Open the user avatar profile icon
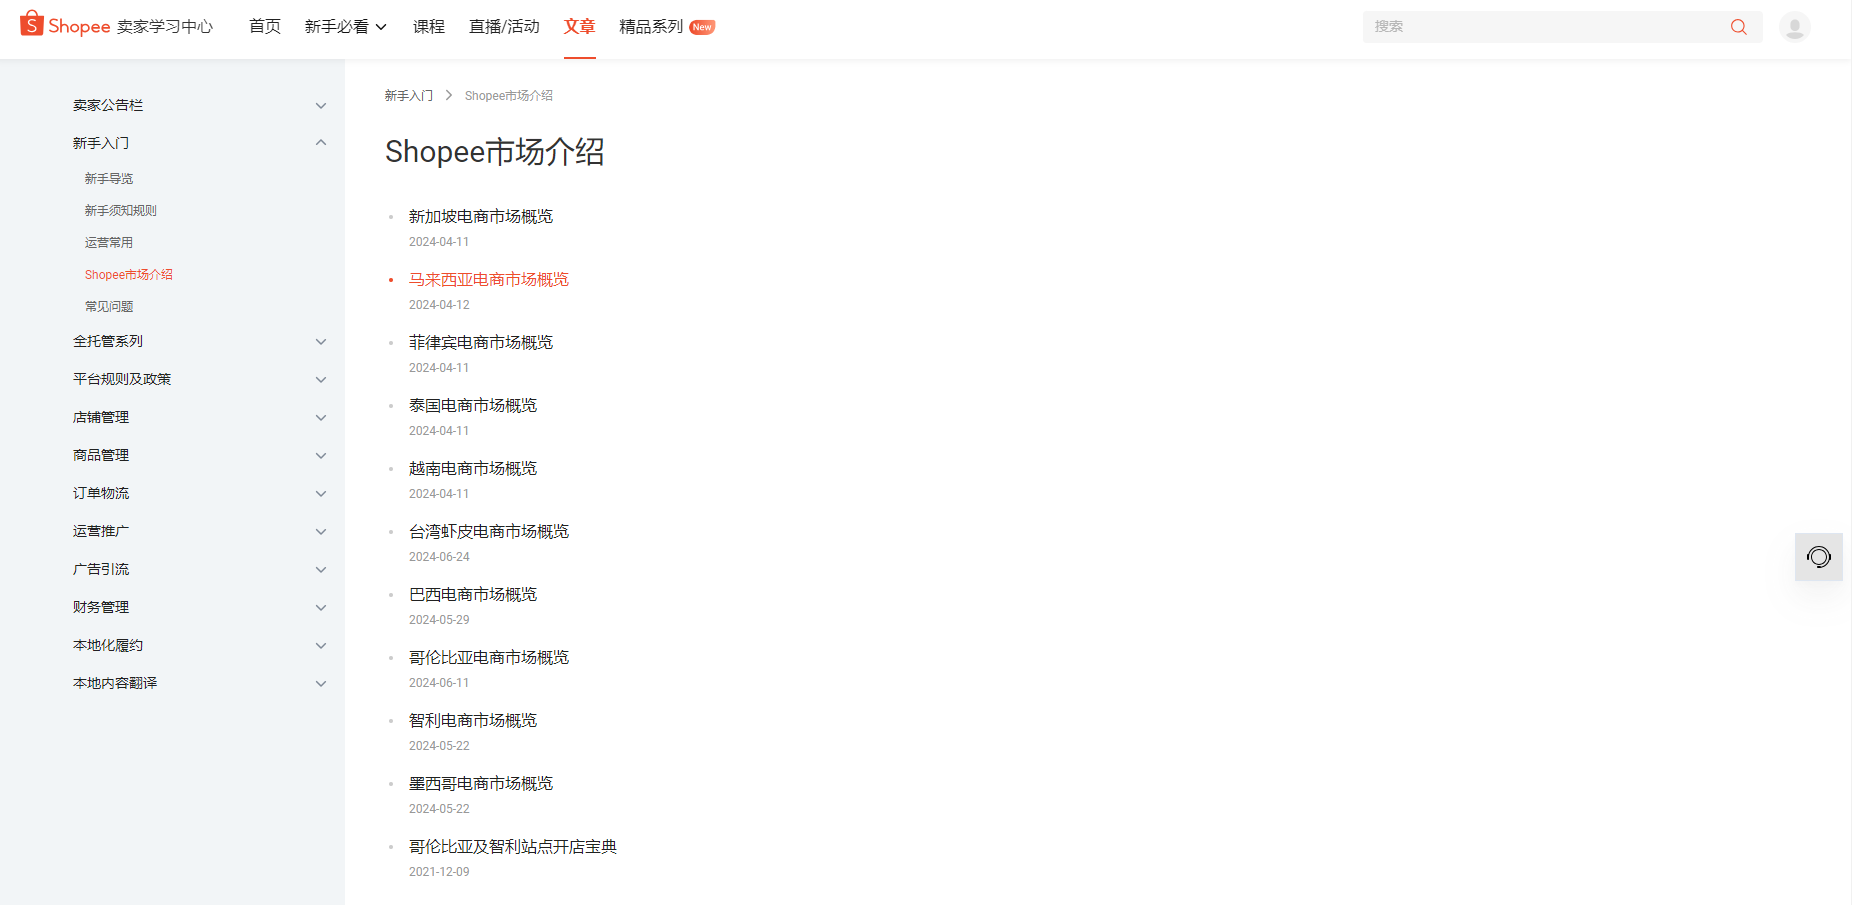 pos(1795,27)
